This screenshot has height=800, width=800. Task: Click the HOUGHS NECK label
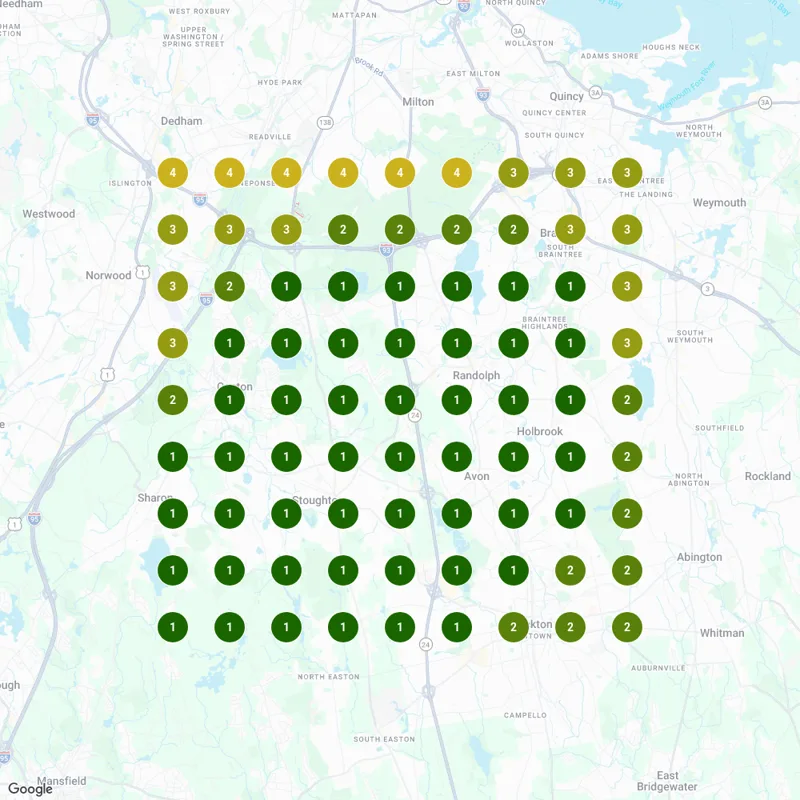[671, 47]
